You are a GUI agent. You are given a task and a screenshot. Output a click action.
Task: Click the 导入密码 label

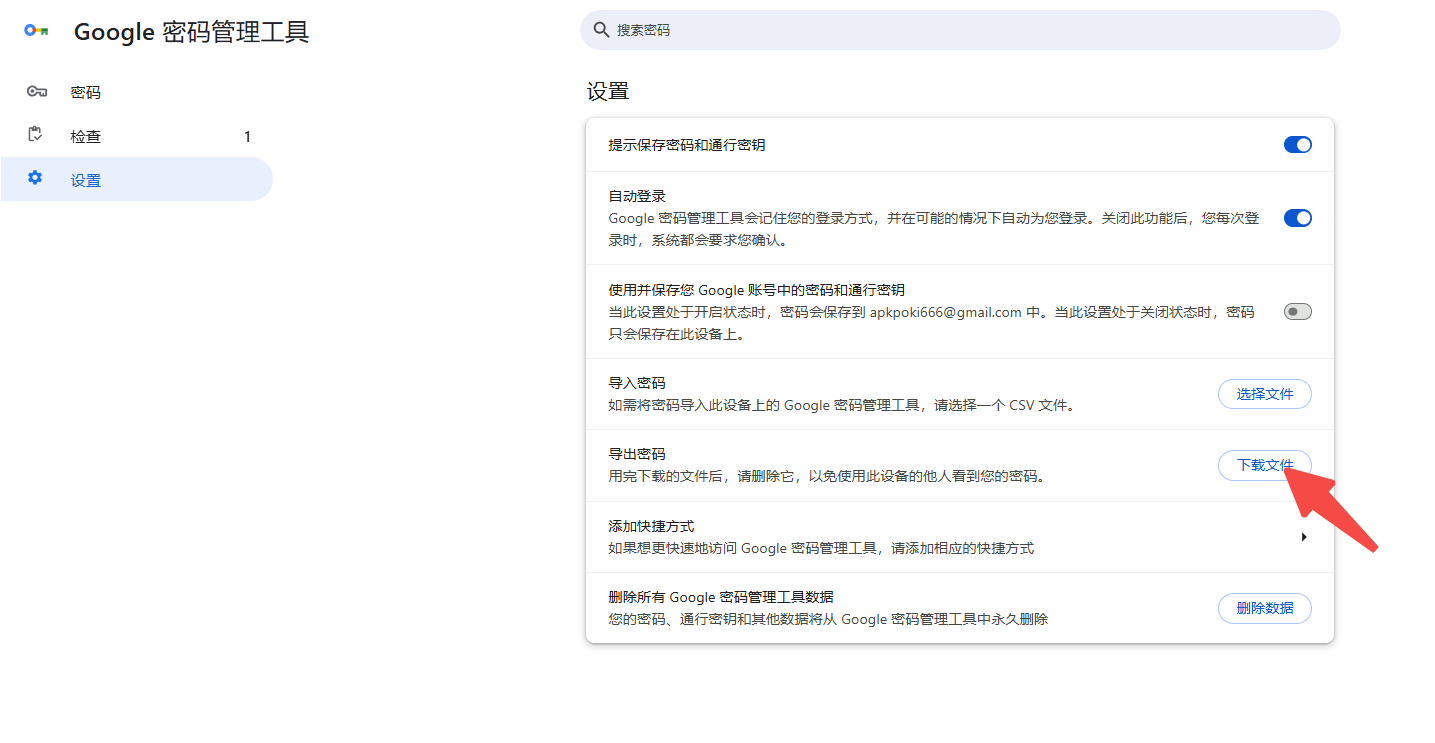[637, 383]
